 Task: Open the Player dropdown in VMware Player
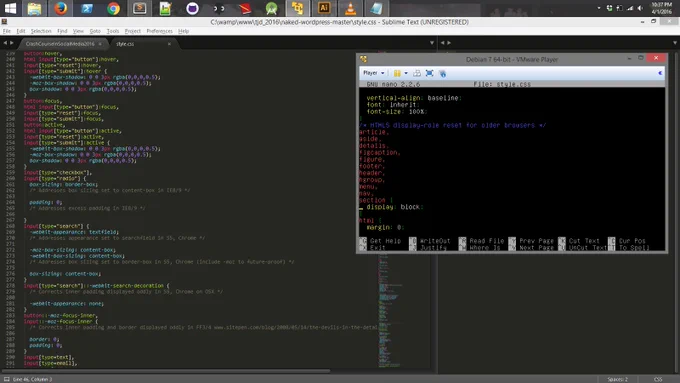373,73
